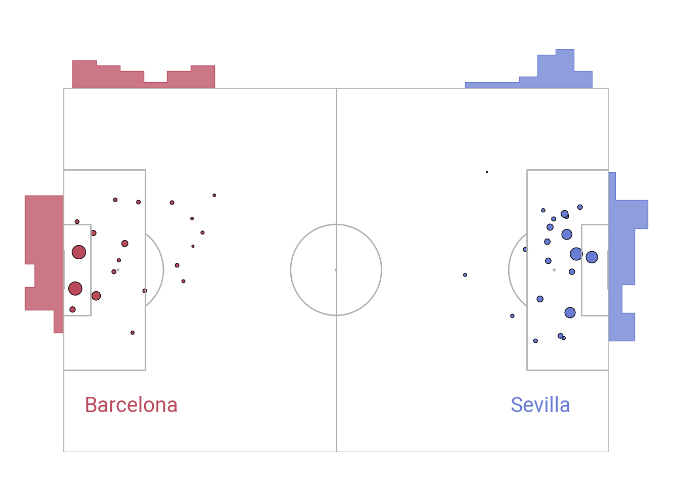Select the isolated blue shot nearest the center circle
This screenshot has height=481, width=675.
(465, 275)
